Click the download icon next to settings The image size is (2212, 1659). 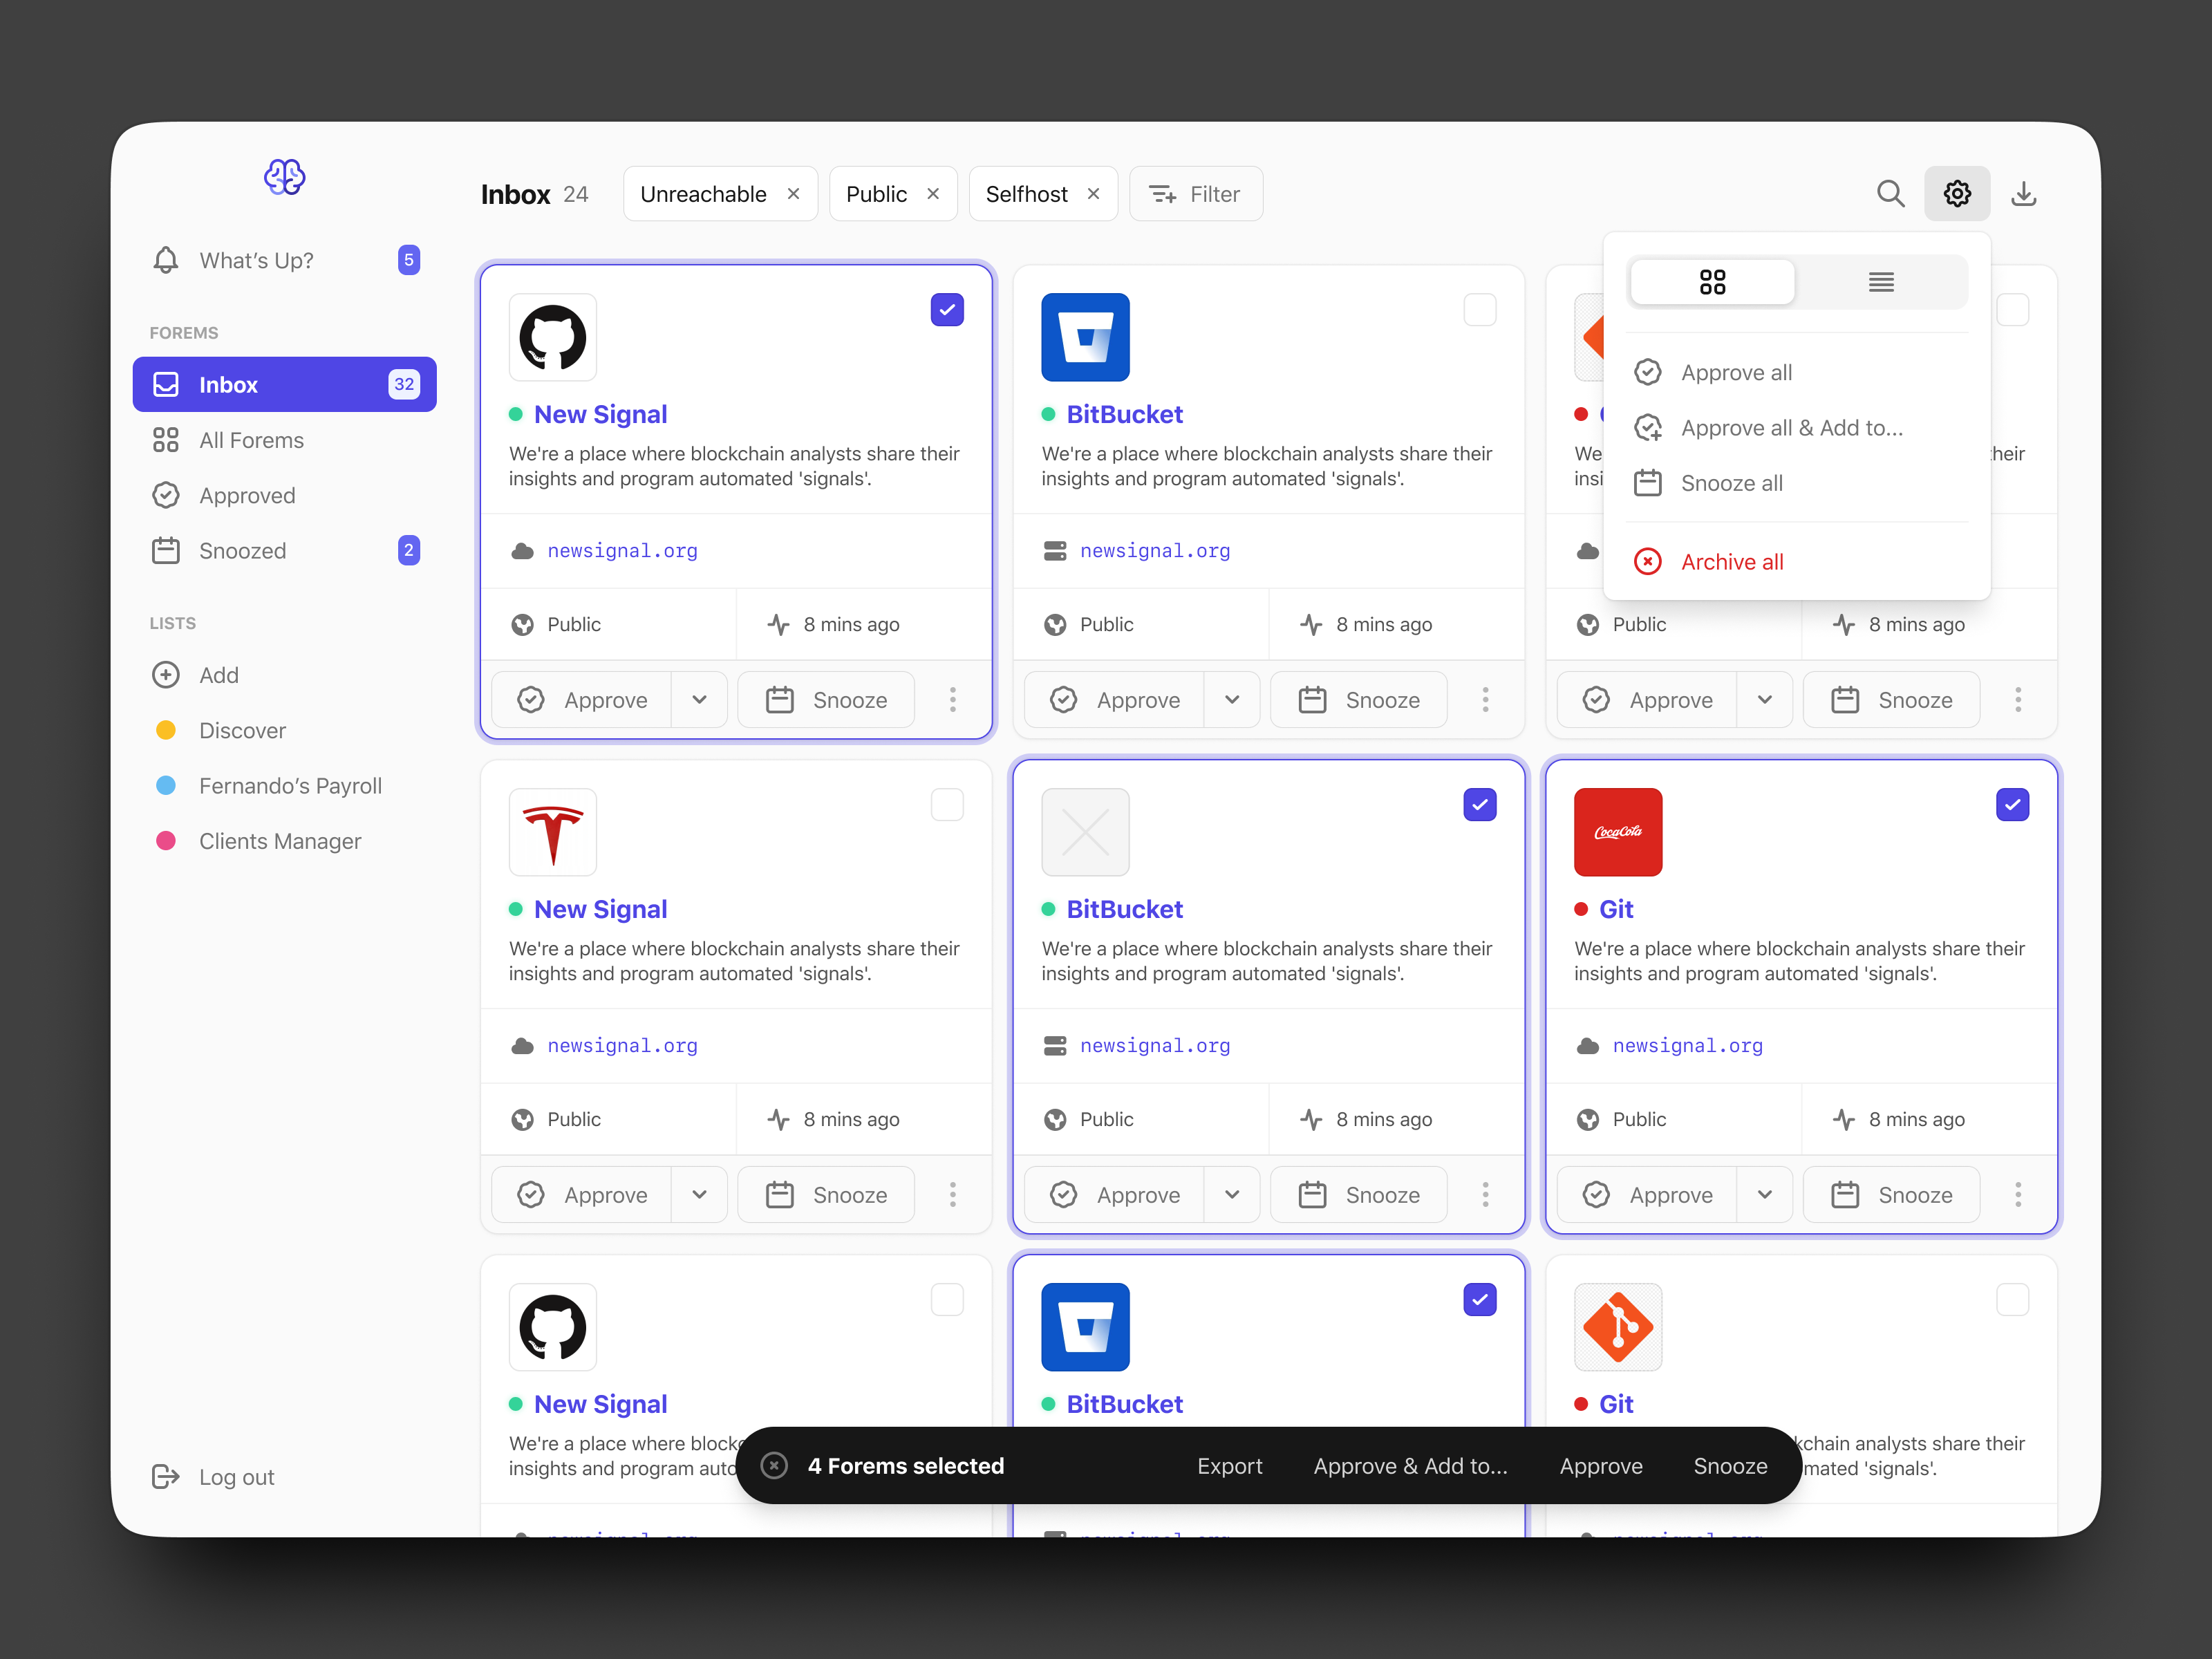click(x=2024, y=193)
